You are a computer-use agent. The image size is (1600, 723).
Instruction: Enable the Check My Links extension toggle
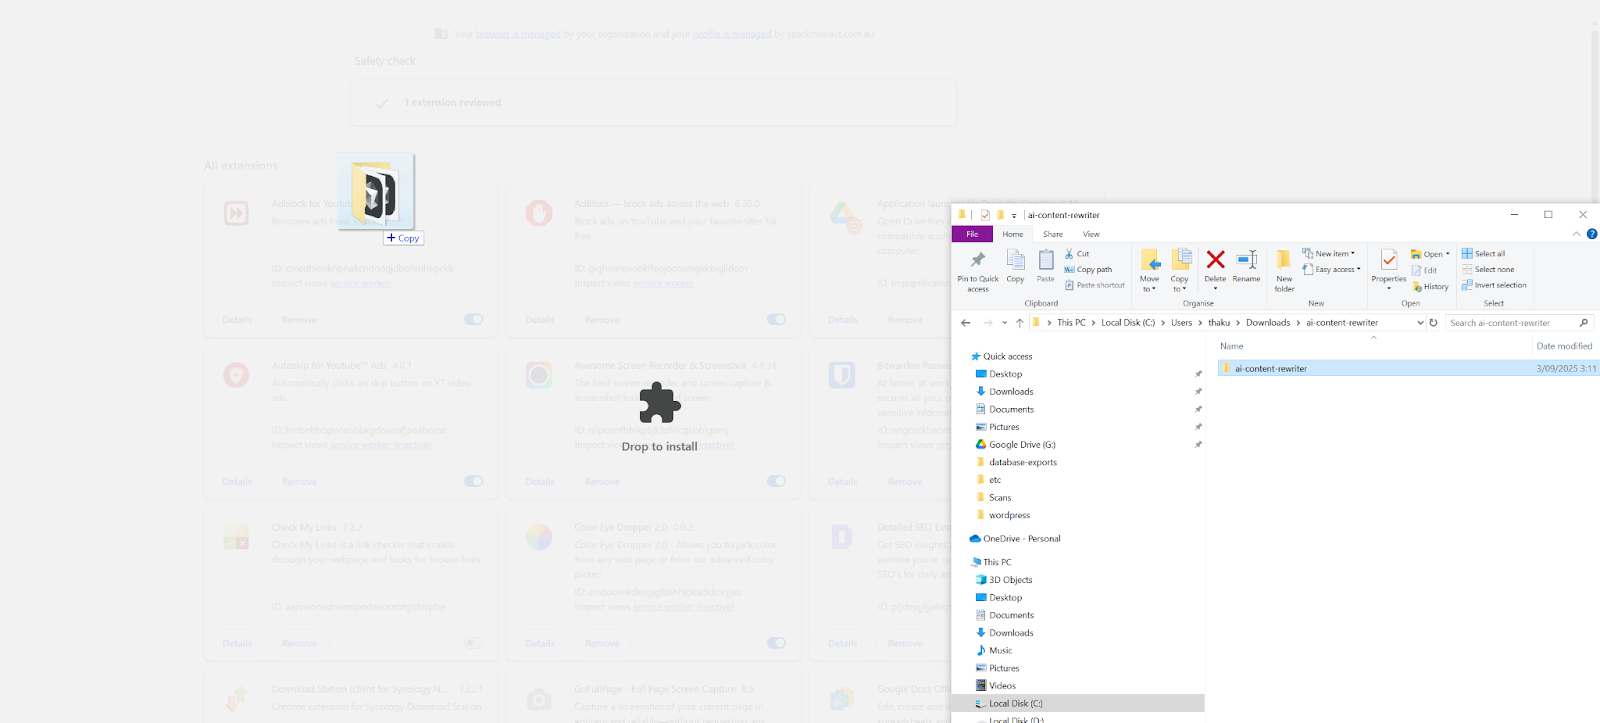(473, 644)
